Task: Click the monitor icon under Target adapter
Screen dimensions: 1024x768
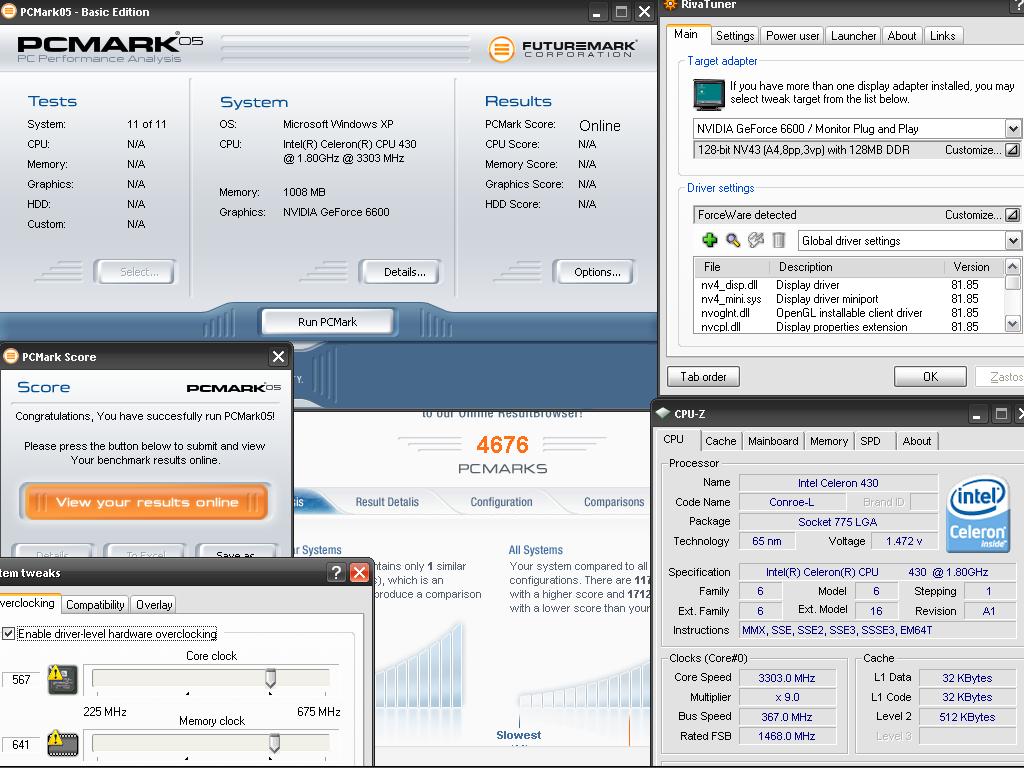Action: 709,95
